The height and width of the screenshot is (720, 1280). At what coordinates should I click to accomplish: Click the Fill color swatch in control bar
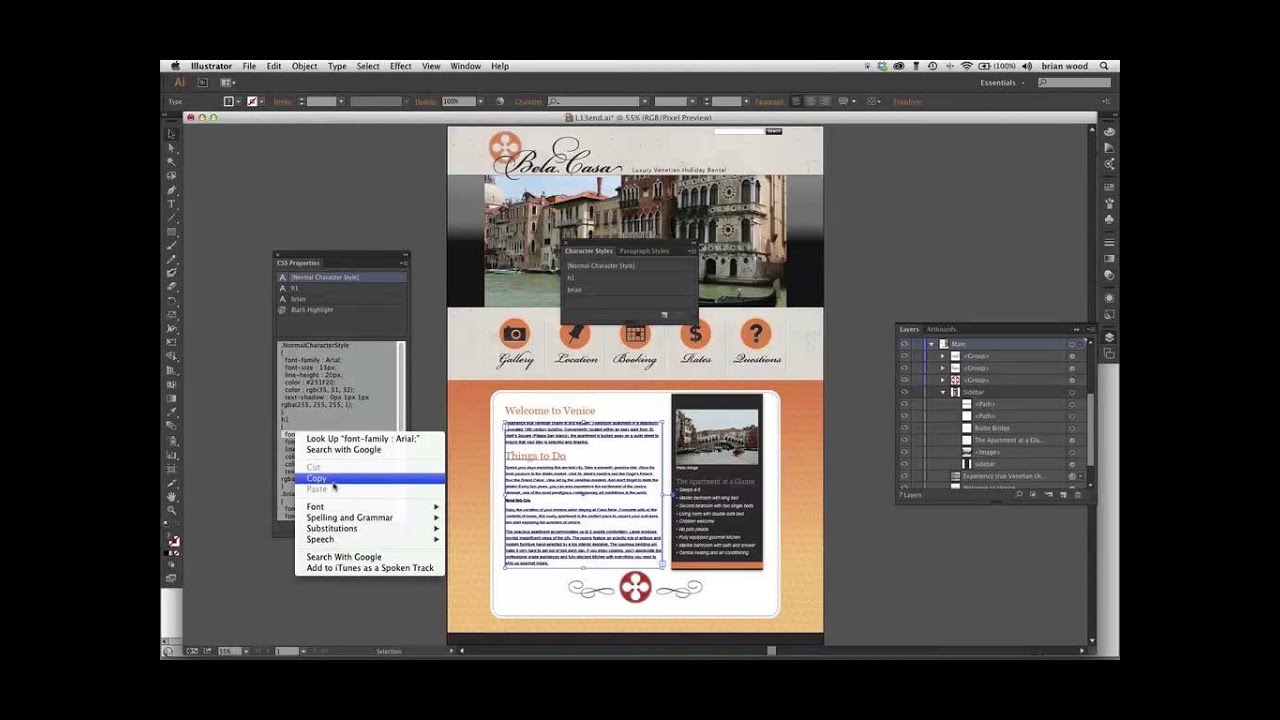pos(229,102)
